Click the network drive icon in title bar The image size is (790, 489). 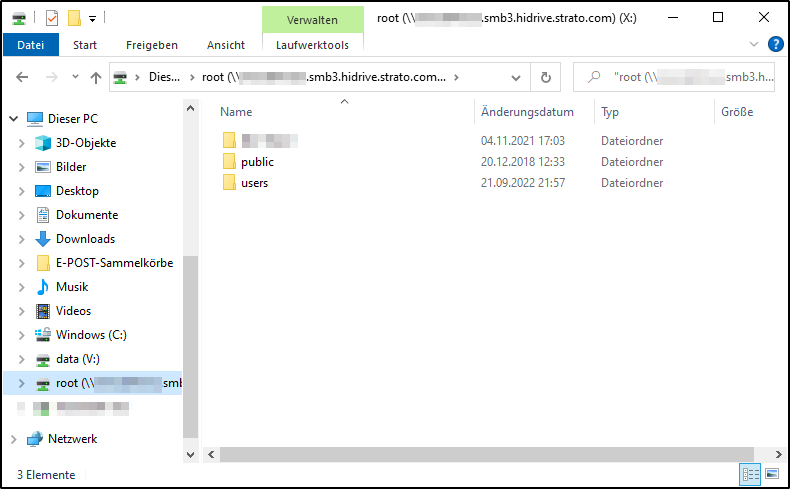click(19, 19)
